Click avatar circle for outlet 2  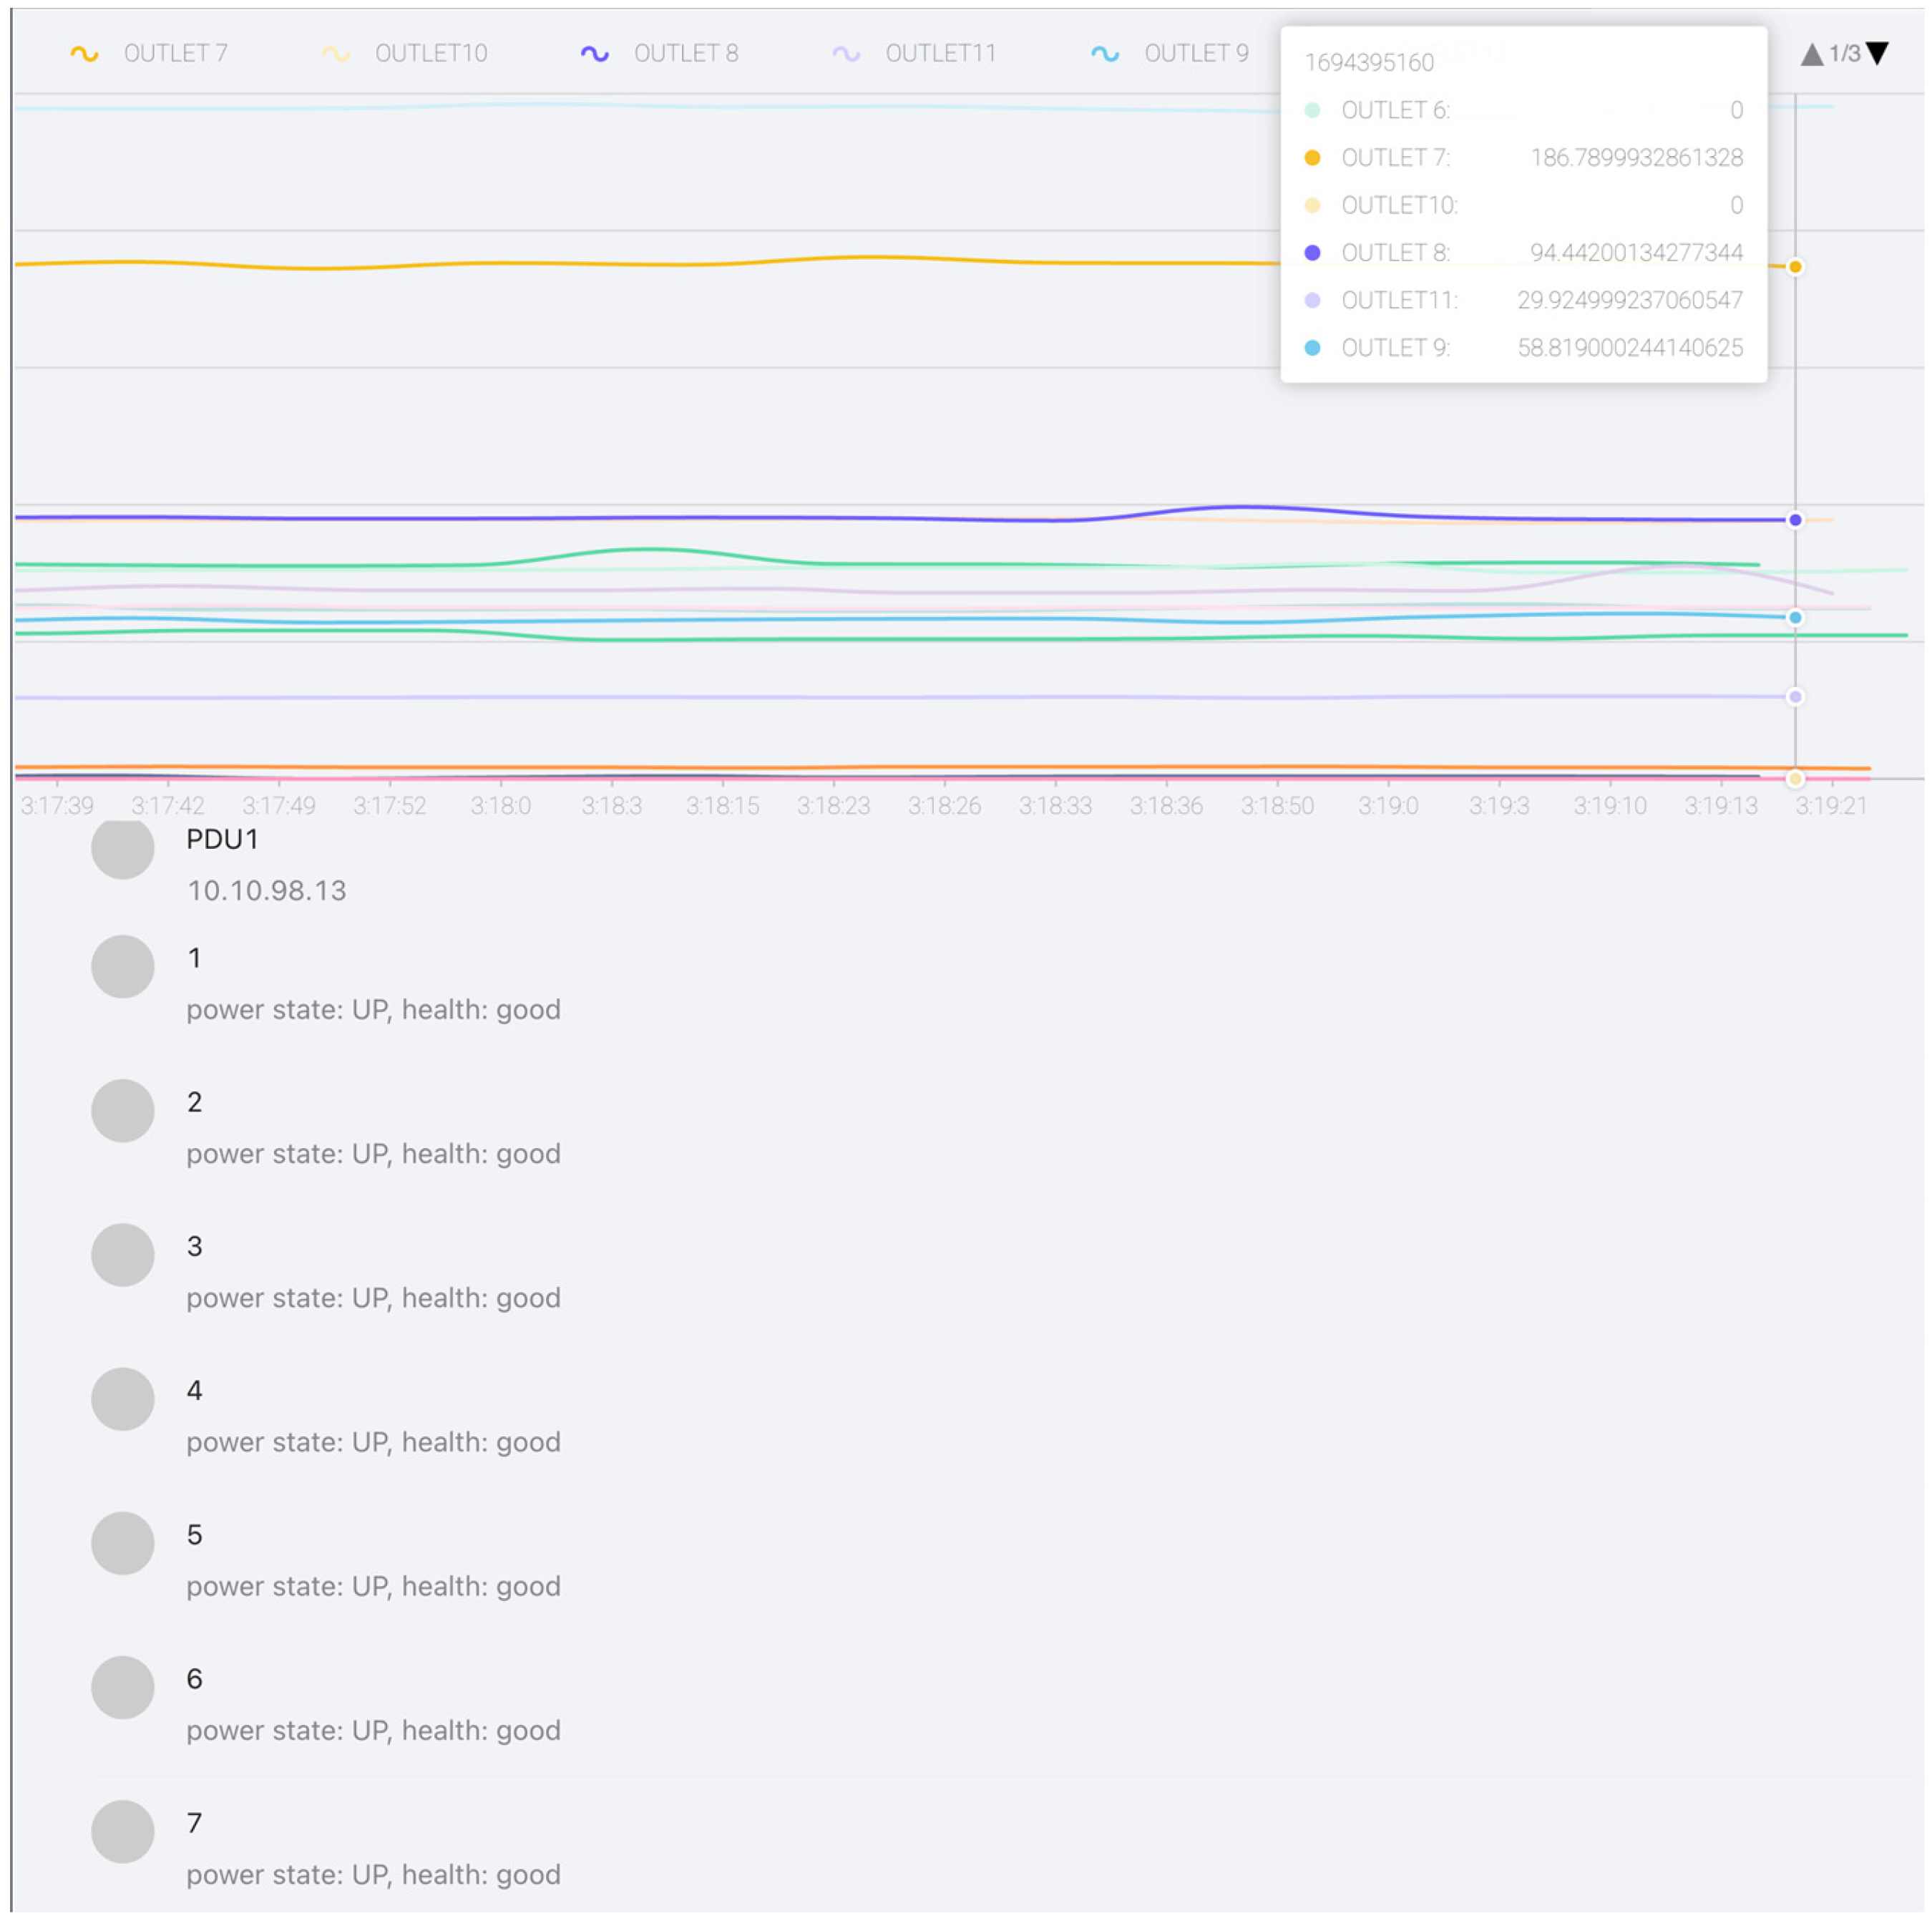point(123,1110)
